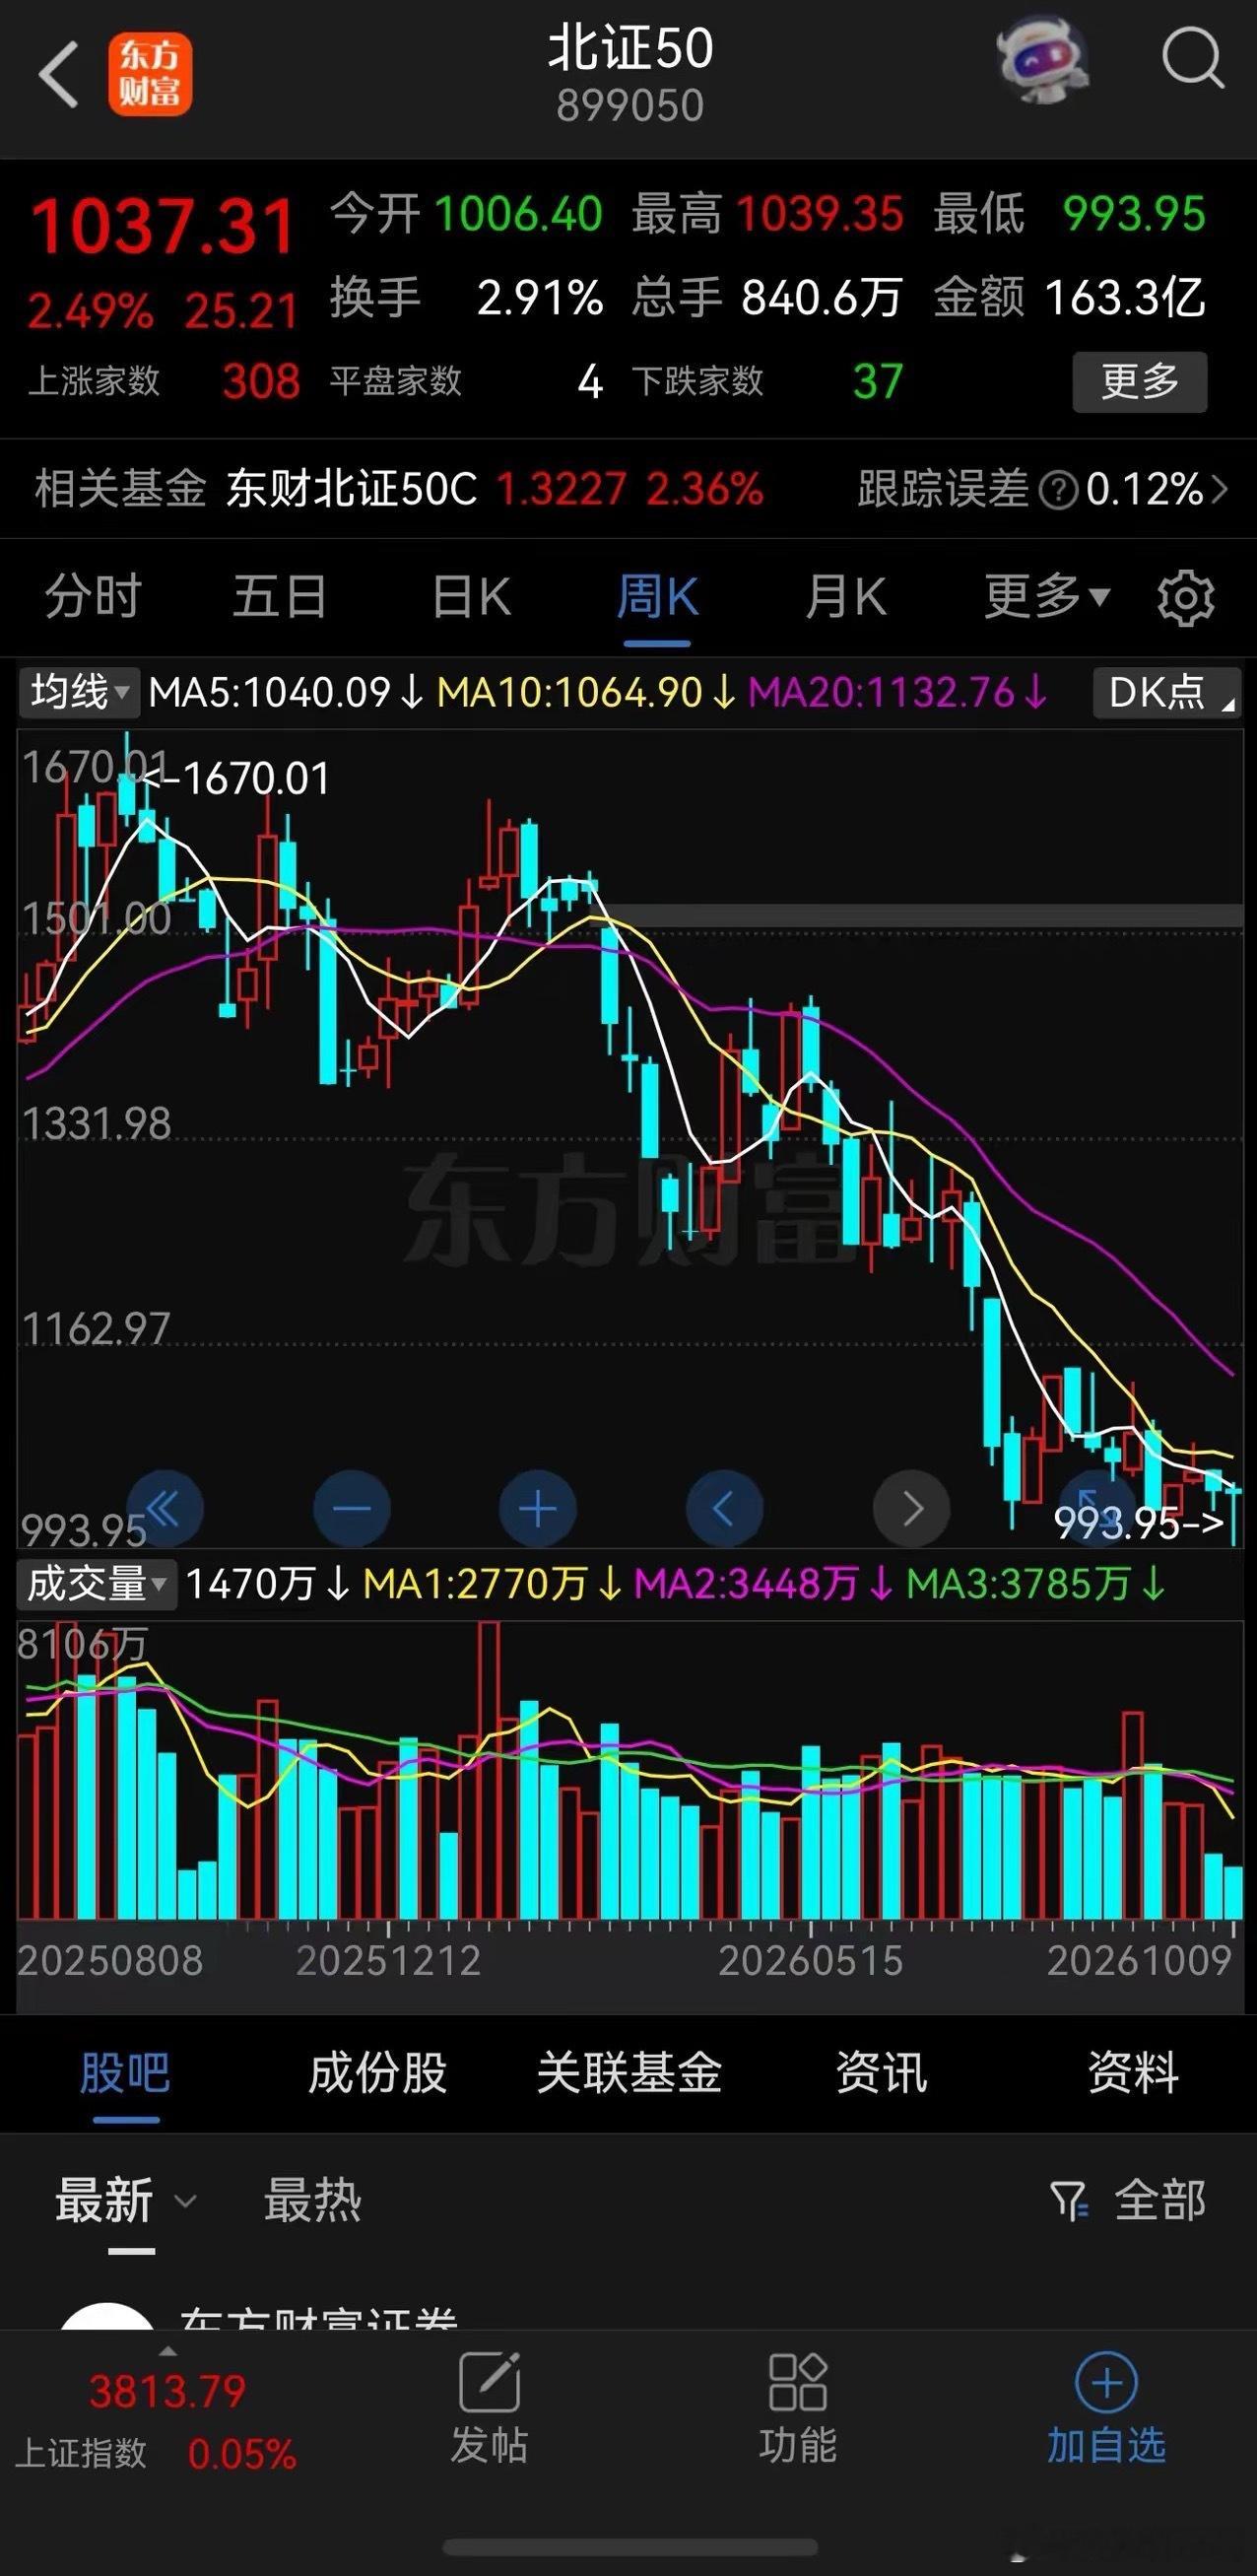The height and width of the screenshot is (2576, 1257).
Task: Switch to 五日 chart tab
Action: [x=280, y=597]
